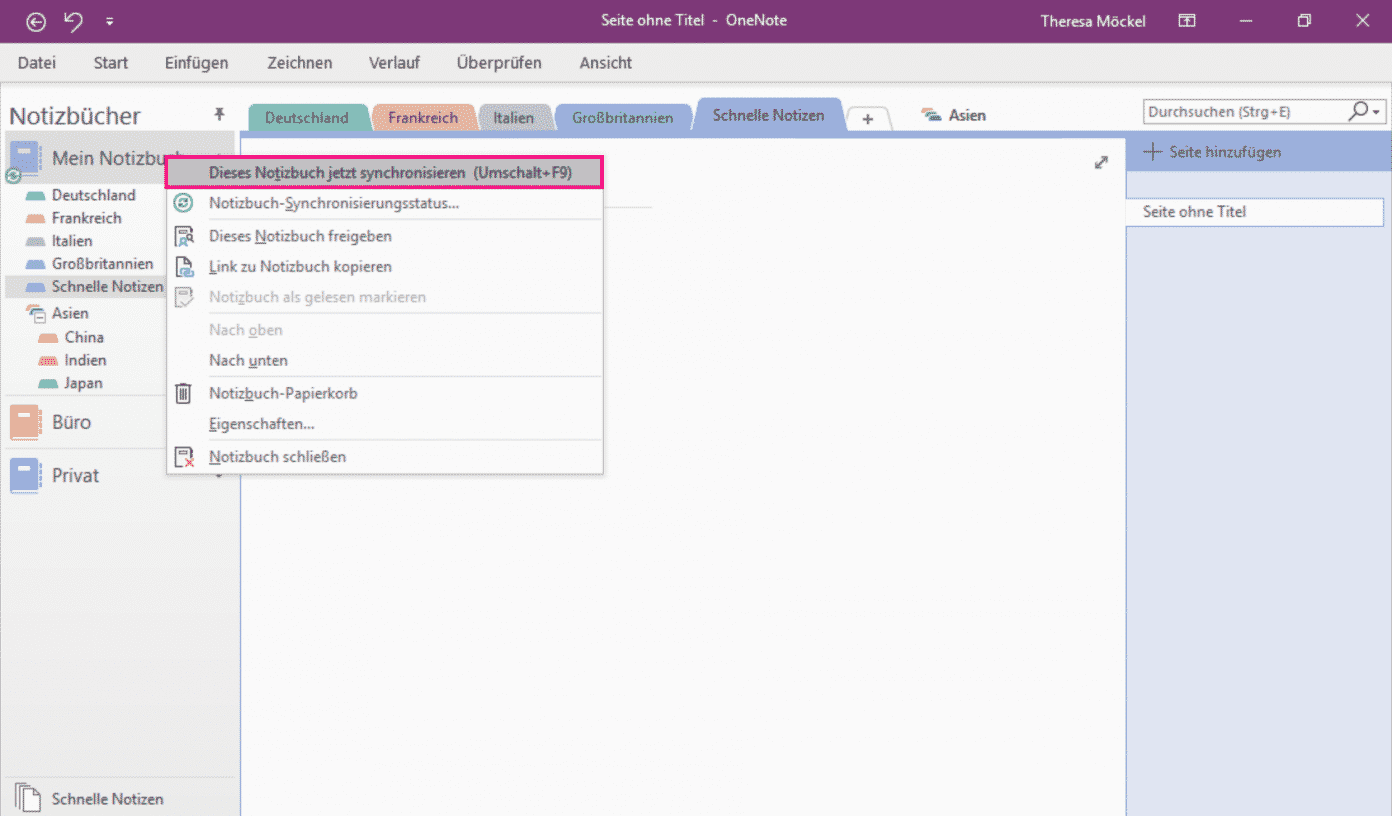
Task: Click the search magnifier icon
Action: click(x=1360, y=111)
